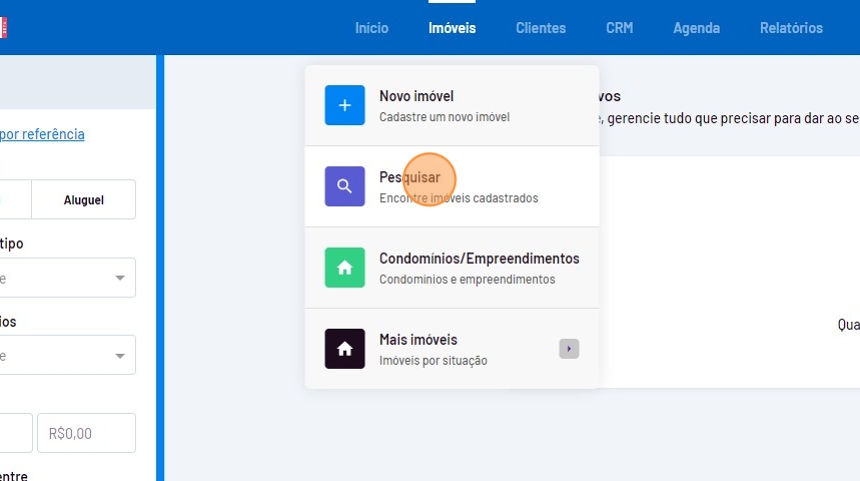Click the logo in the top-left corner
860x481 pixels.
pyautogui.click(x=3, y=27)
